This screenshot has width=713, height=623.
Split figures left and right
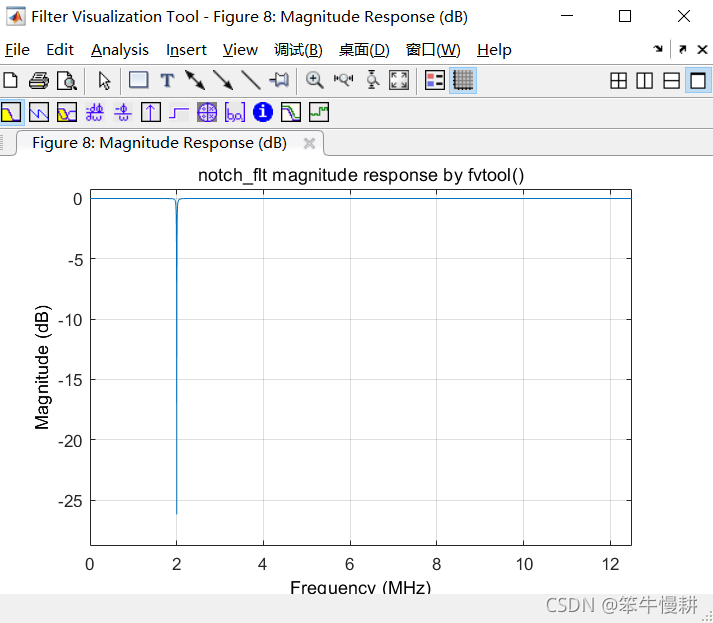[x=645, y=81]
